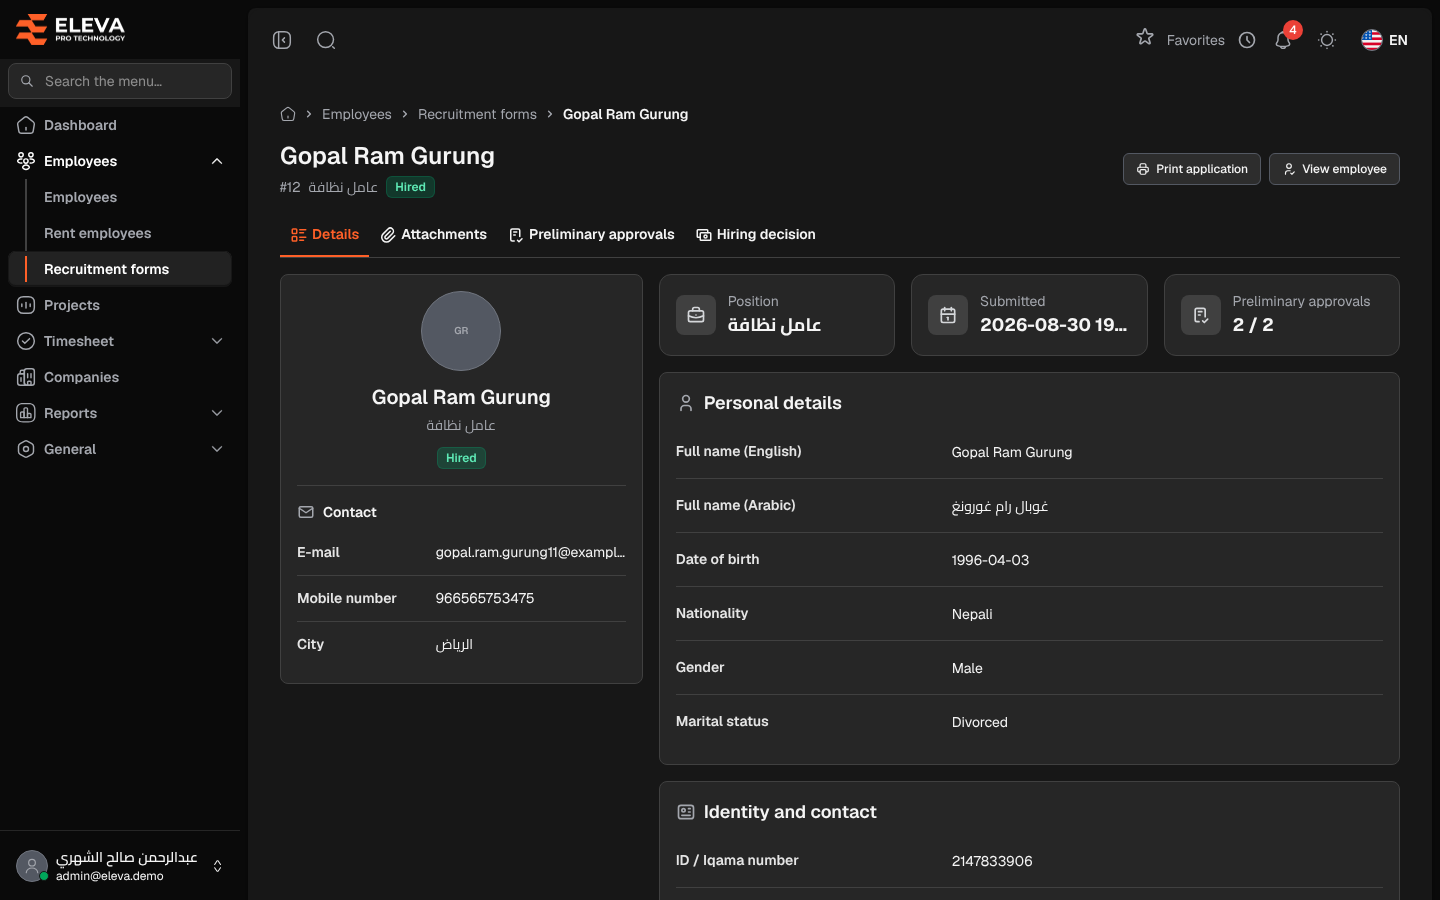1440x900 pixels.
Task: Open Dashboard from the sidebar
Action: pyautogui.click(x=120, y=125)
